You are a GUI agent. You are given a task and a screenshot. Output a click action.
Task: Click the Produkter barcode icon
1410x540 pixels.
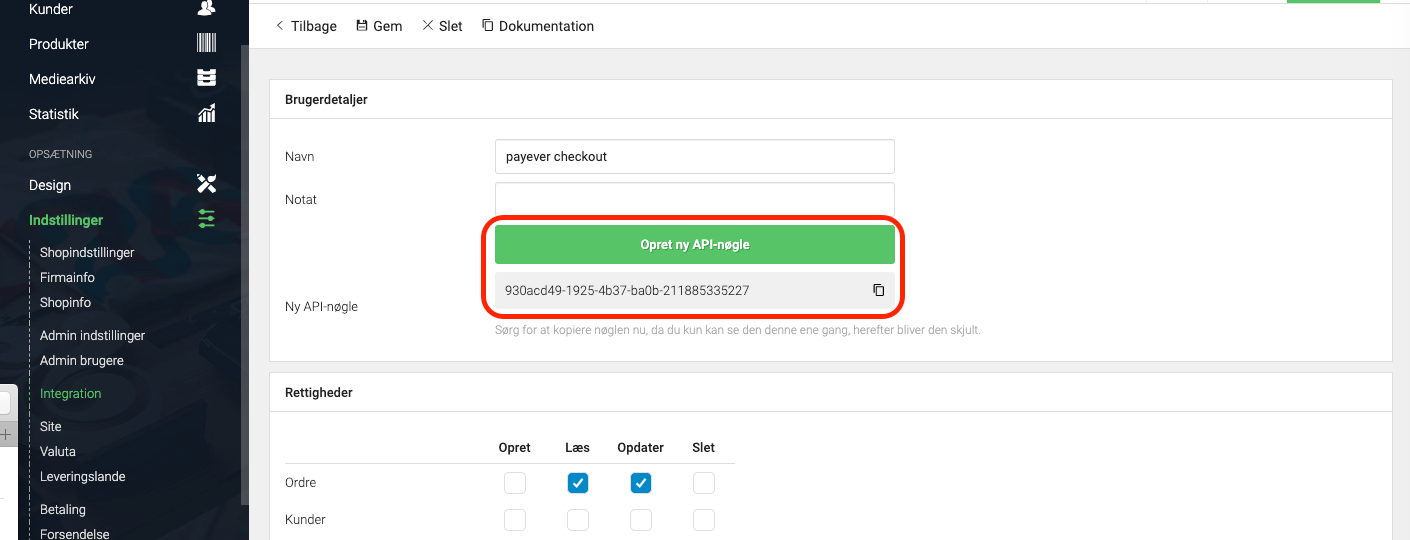tap(206, 44)
